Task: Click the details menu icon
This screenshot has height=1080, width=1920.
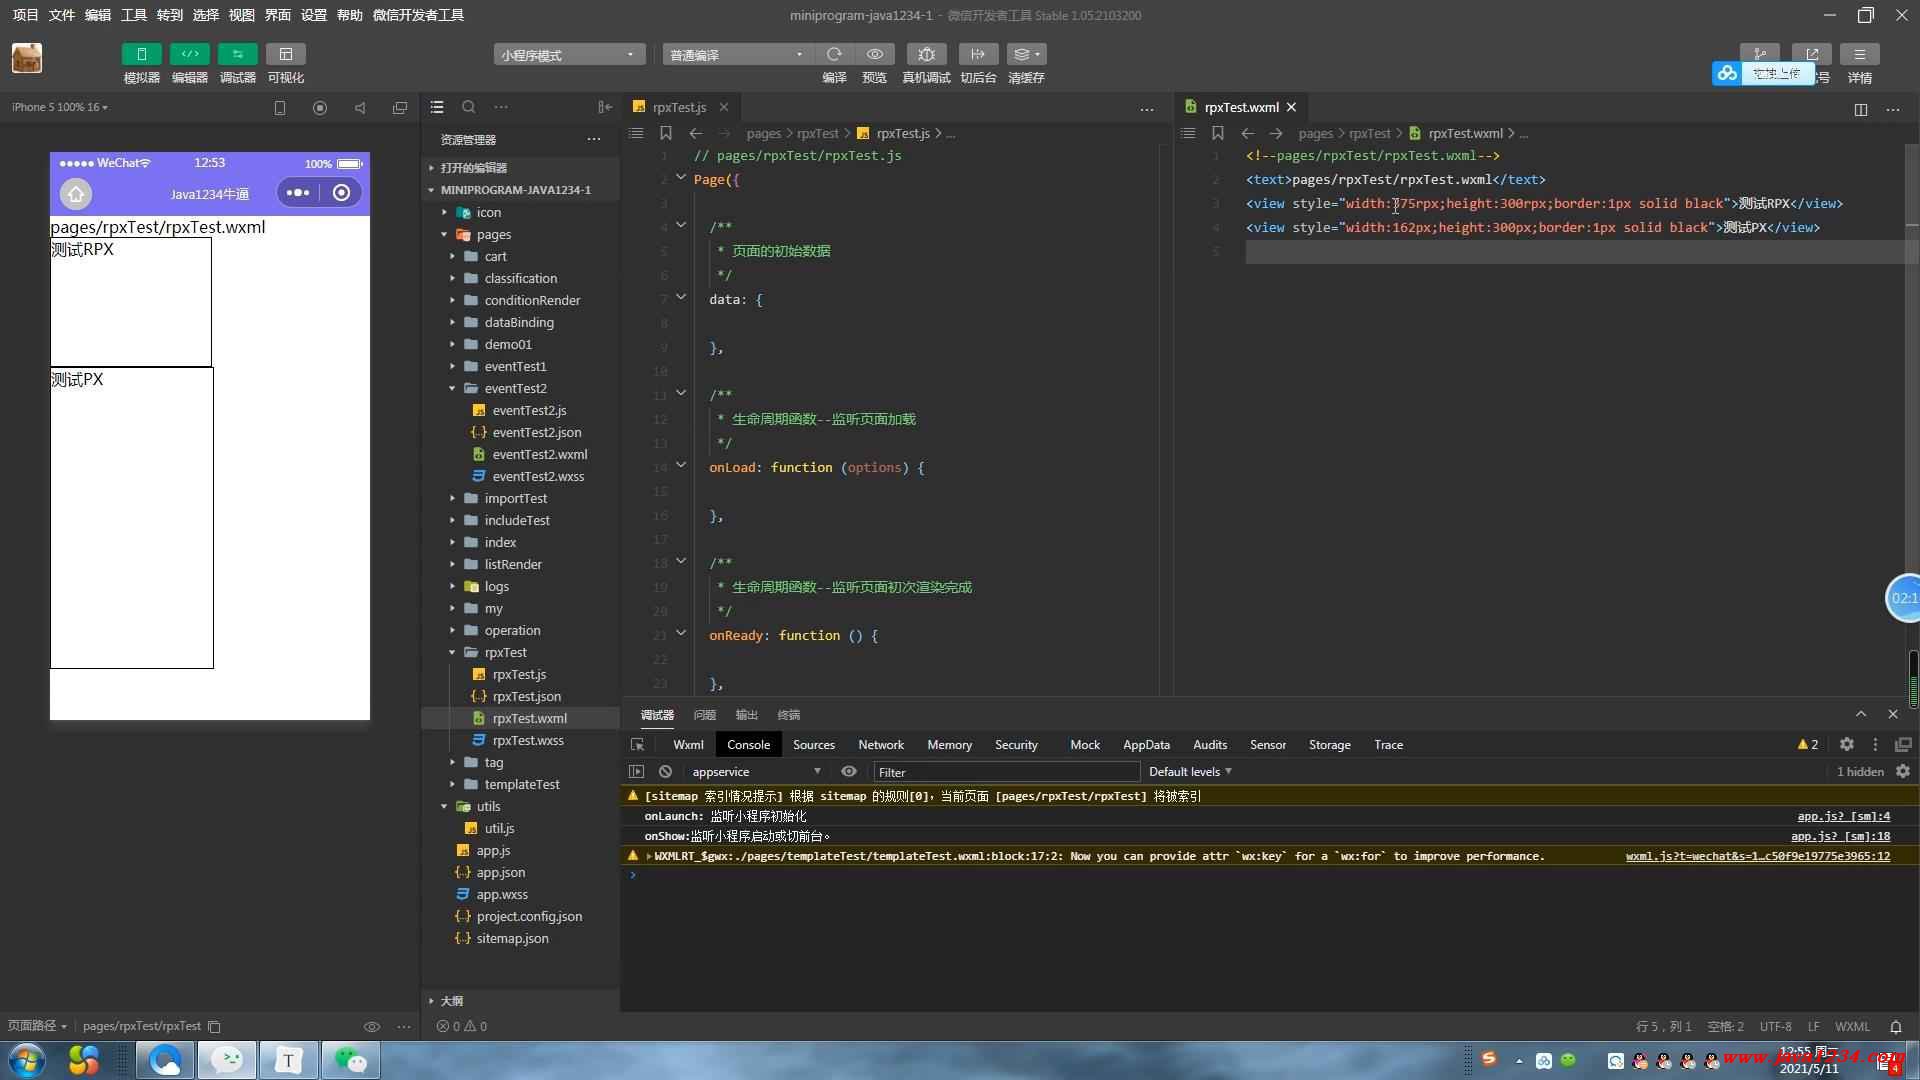Action: (1859, 54)
